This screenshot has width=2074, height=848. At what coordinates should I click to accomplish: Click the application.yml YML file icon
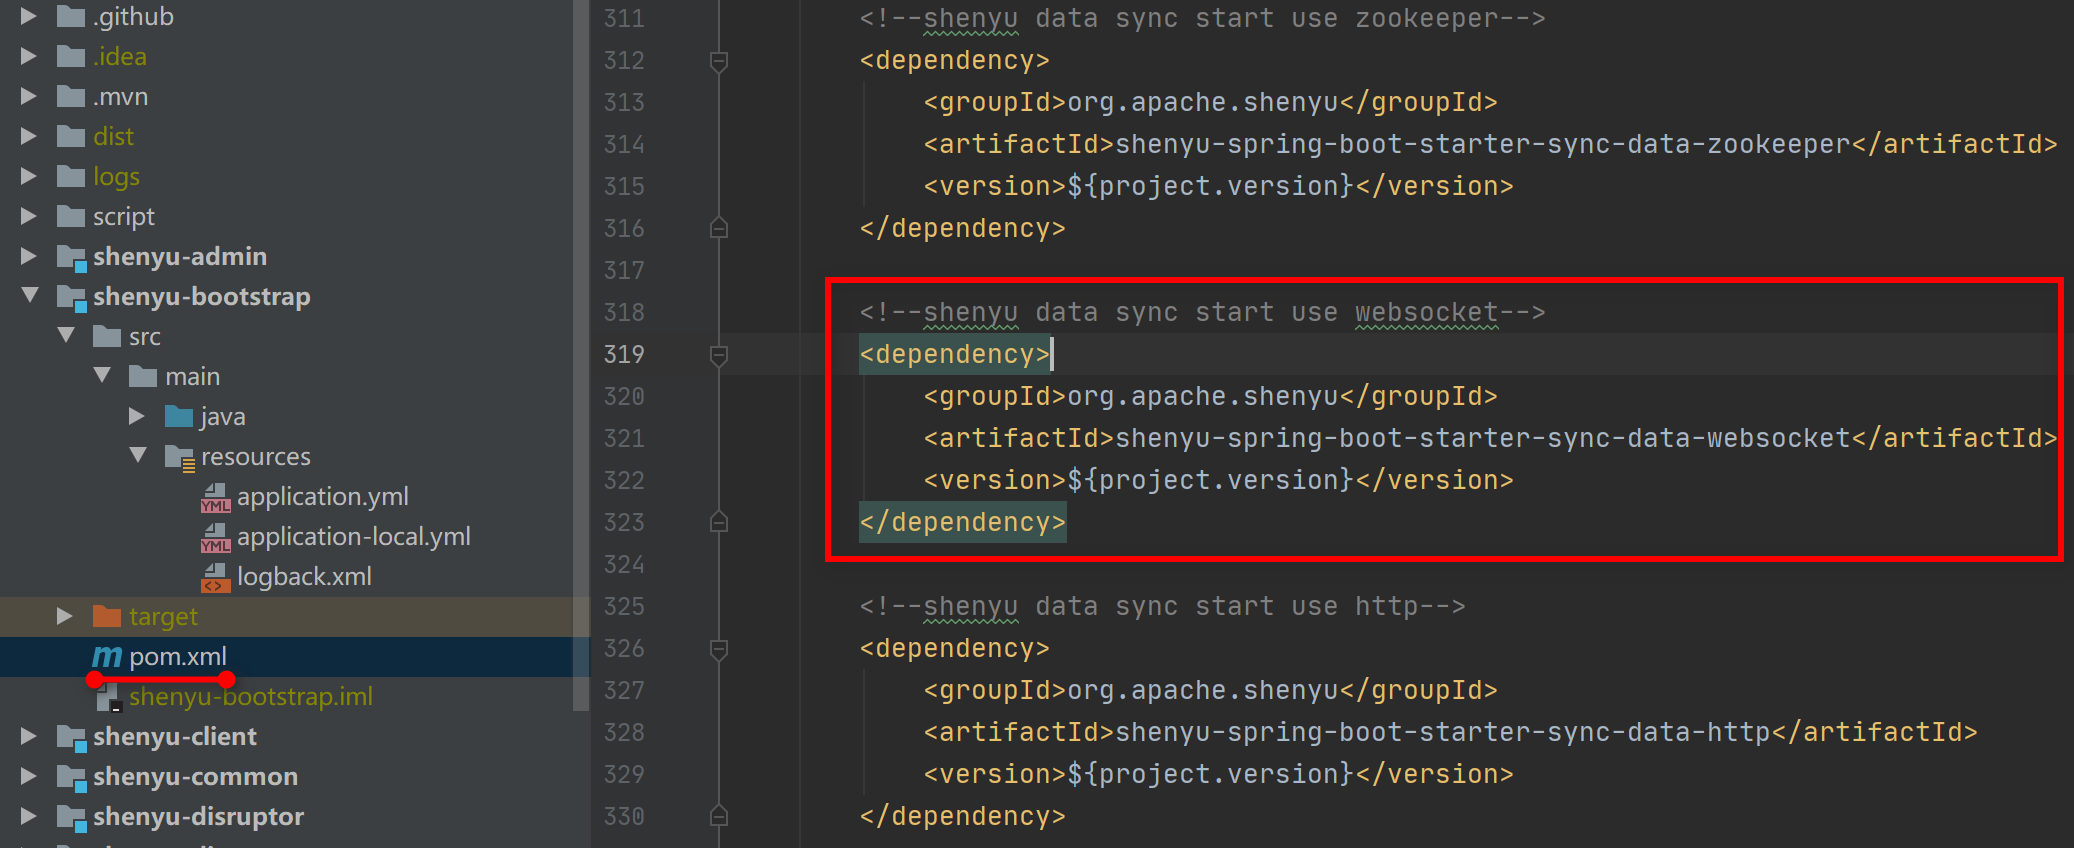215,497
